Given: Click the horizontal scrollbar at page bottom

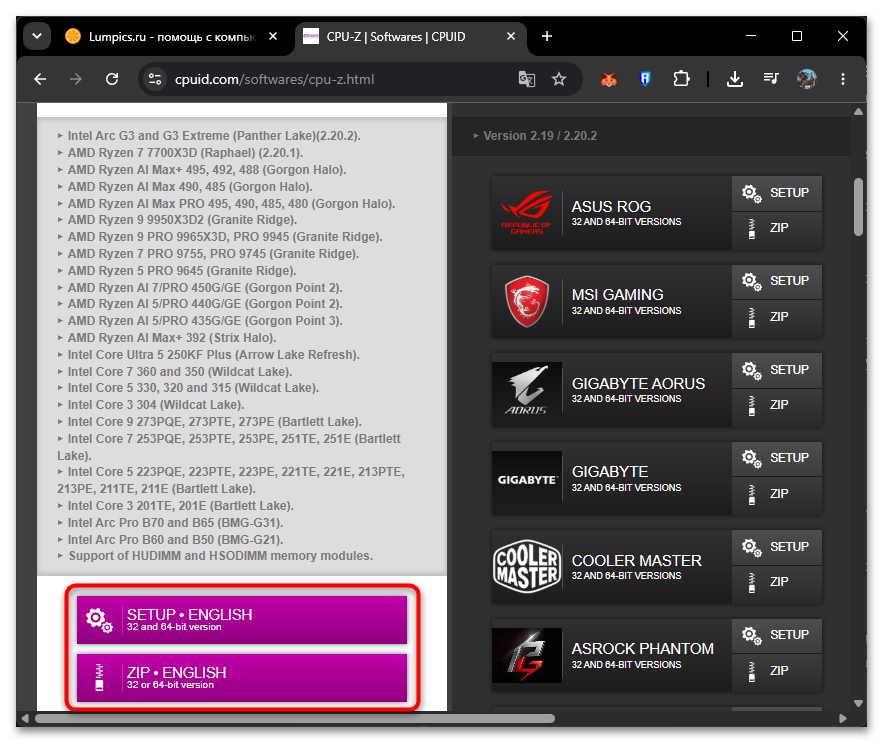Looking at the screenshot, I should click(x=295, y=718).
